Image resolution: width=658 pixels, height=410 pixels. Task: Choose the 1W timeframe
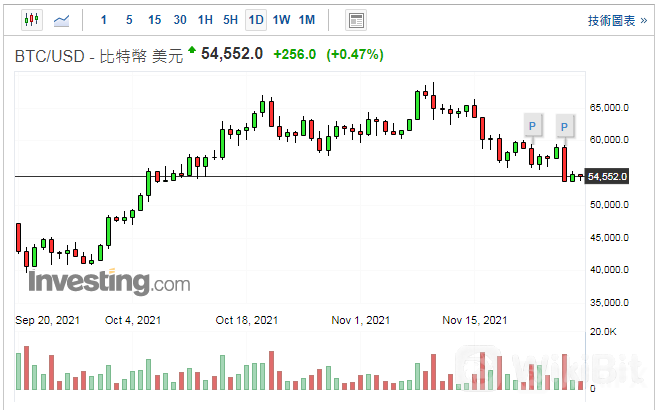(281, 20)
